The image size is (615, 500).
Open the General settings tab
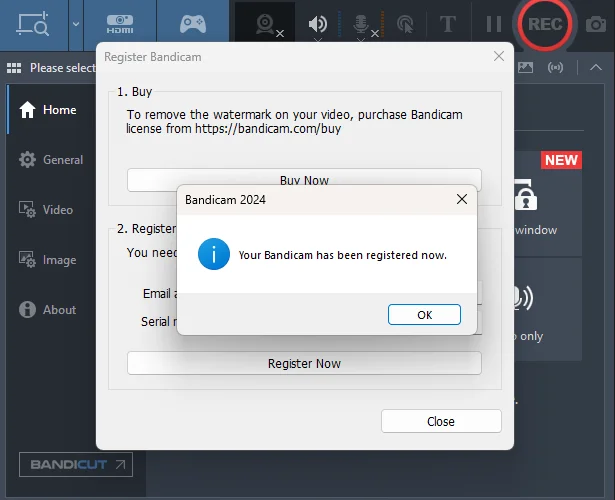[51, 160]
